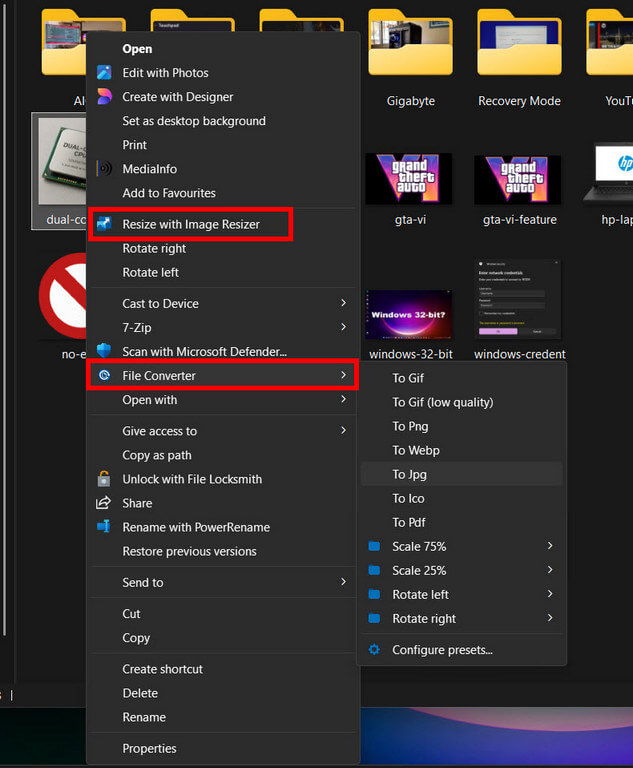Click the Image Resizer icon
The height and width of the screenshot is (768, 633).
(103, 225)
